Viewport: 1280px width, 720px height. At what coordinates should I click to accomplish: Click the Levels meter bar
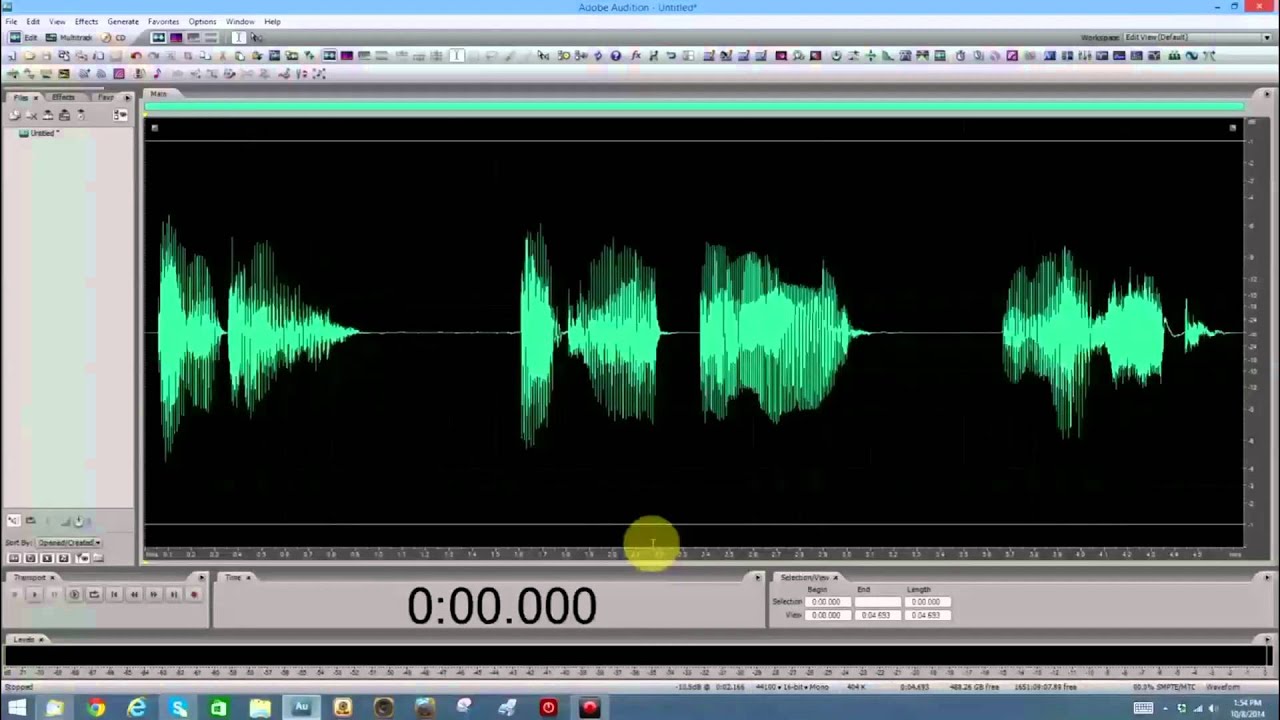[x=640, y=657]
